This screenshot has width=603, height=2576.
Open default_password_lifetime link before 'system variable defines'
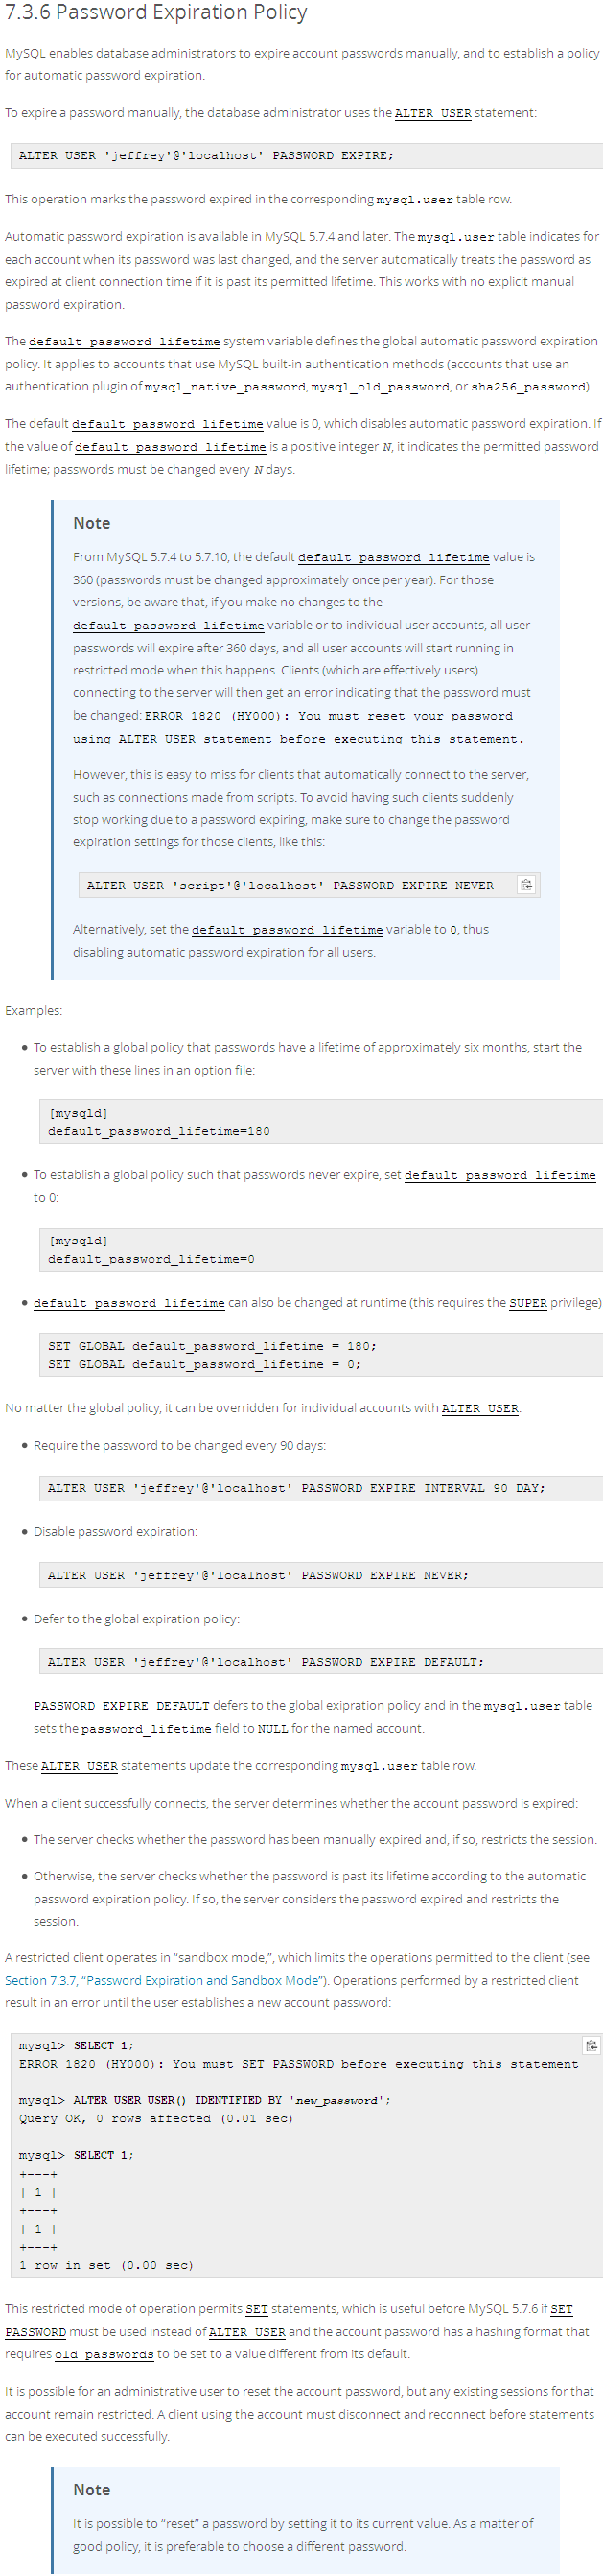point(124,341)
